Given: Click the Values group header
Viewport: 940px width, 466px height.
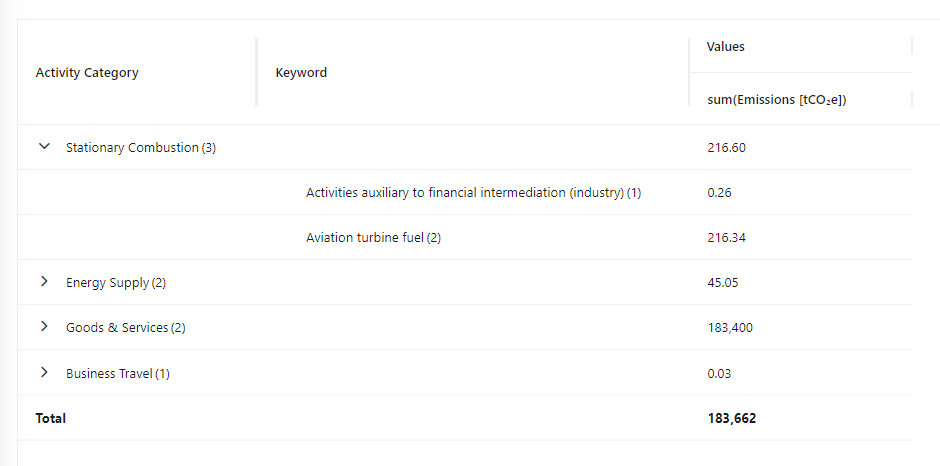Looking at the screenshot, I should (x=725, y=47).
